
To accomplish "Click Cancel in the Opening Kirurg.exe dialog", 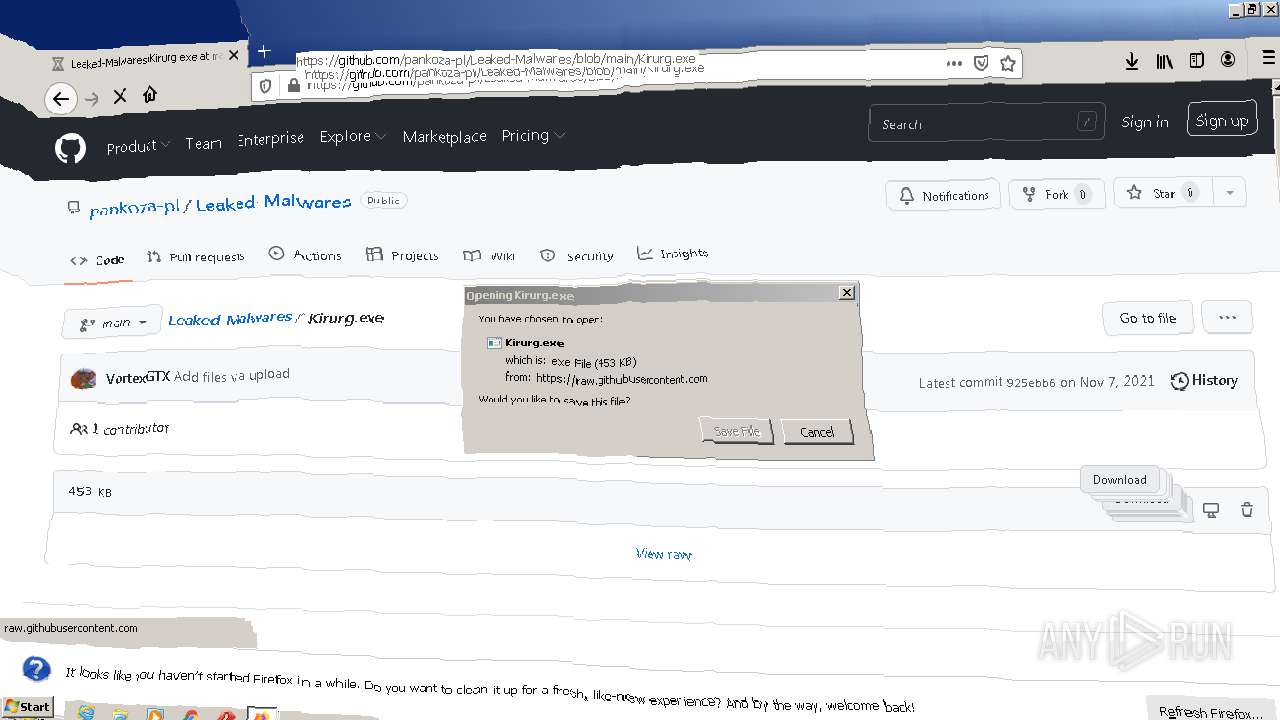I will [817, 432].
